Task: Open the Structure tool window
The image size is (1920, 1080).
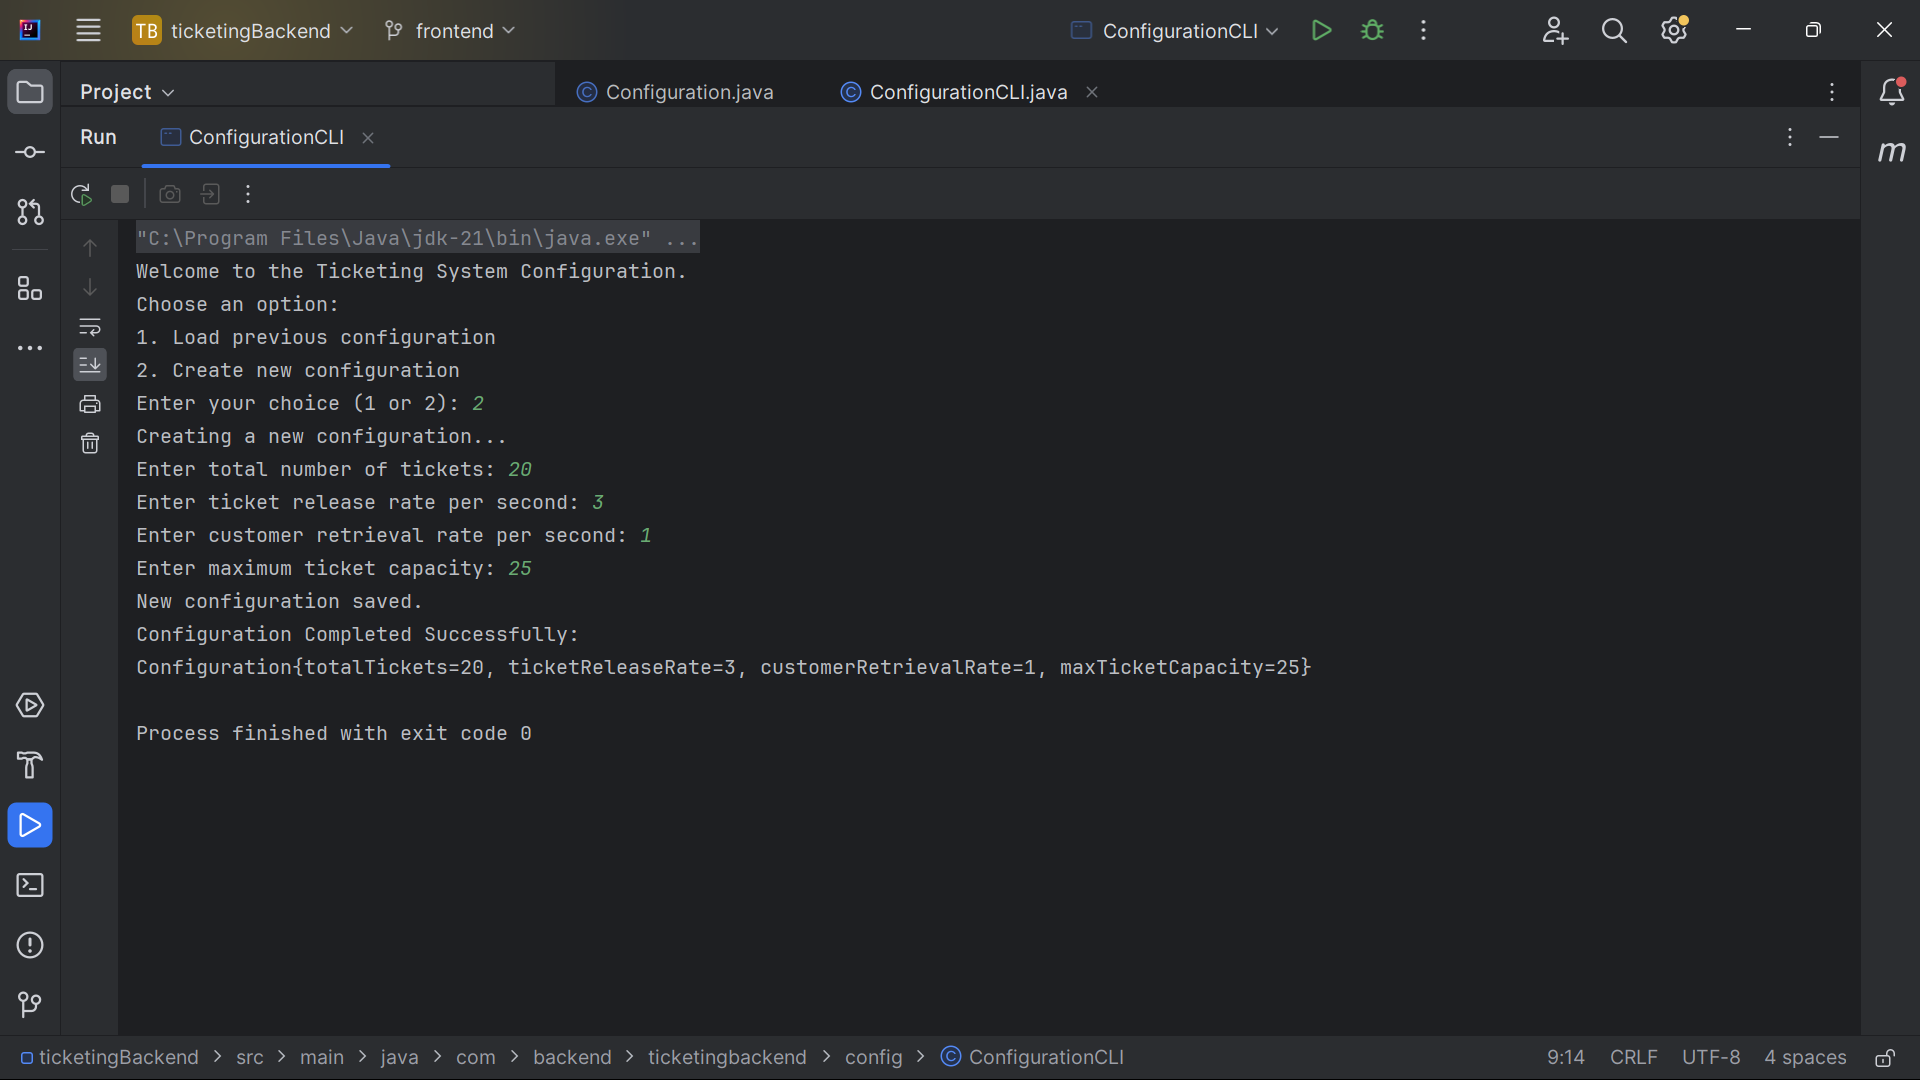Action: (x=30, y=289)
